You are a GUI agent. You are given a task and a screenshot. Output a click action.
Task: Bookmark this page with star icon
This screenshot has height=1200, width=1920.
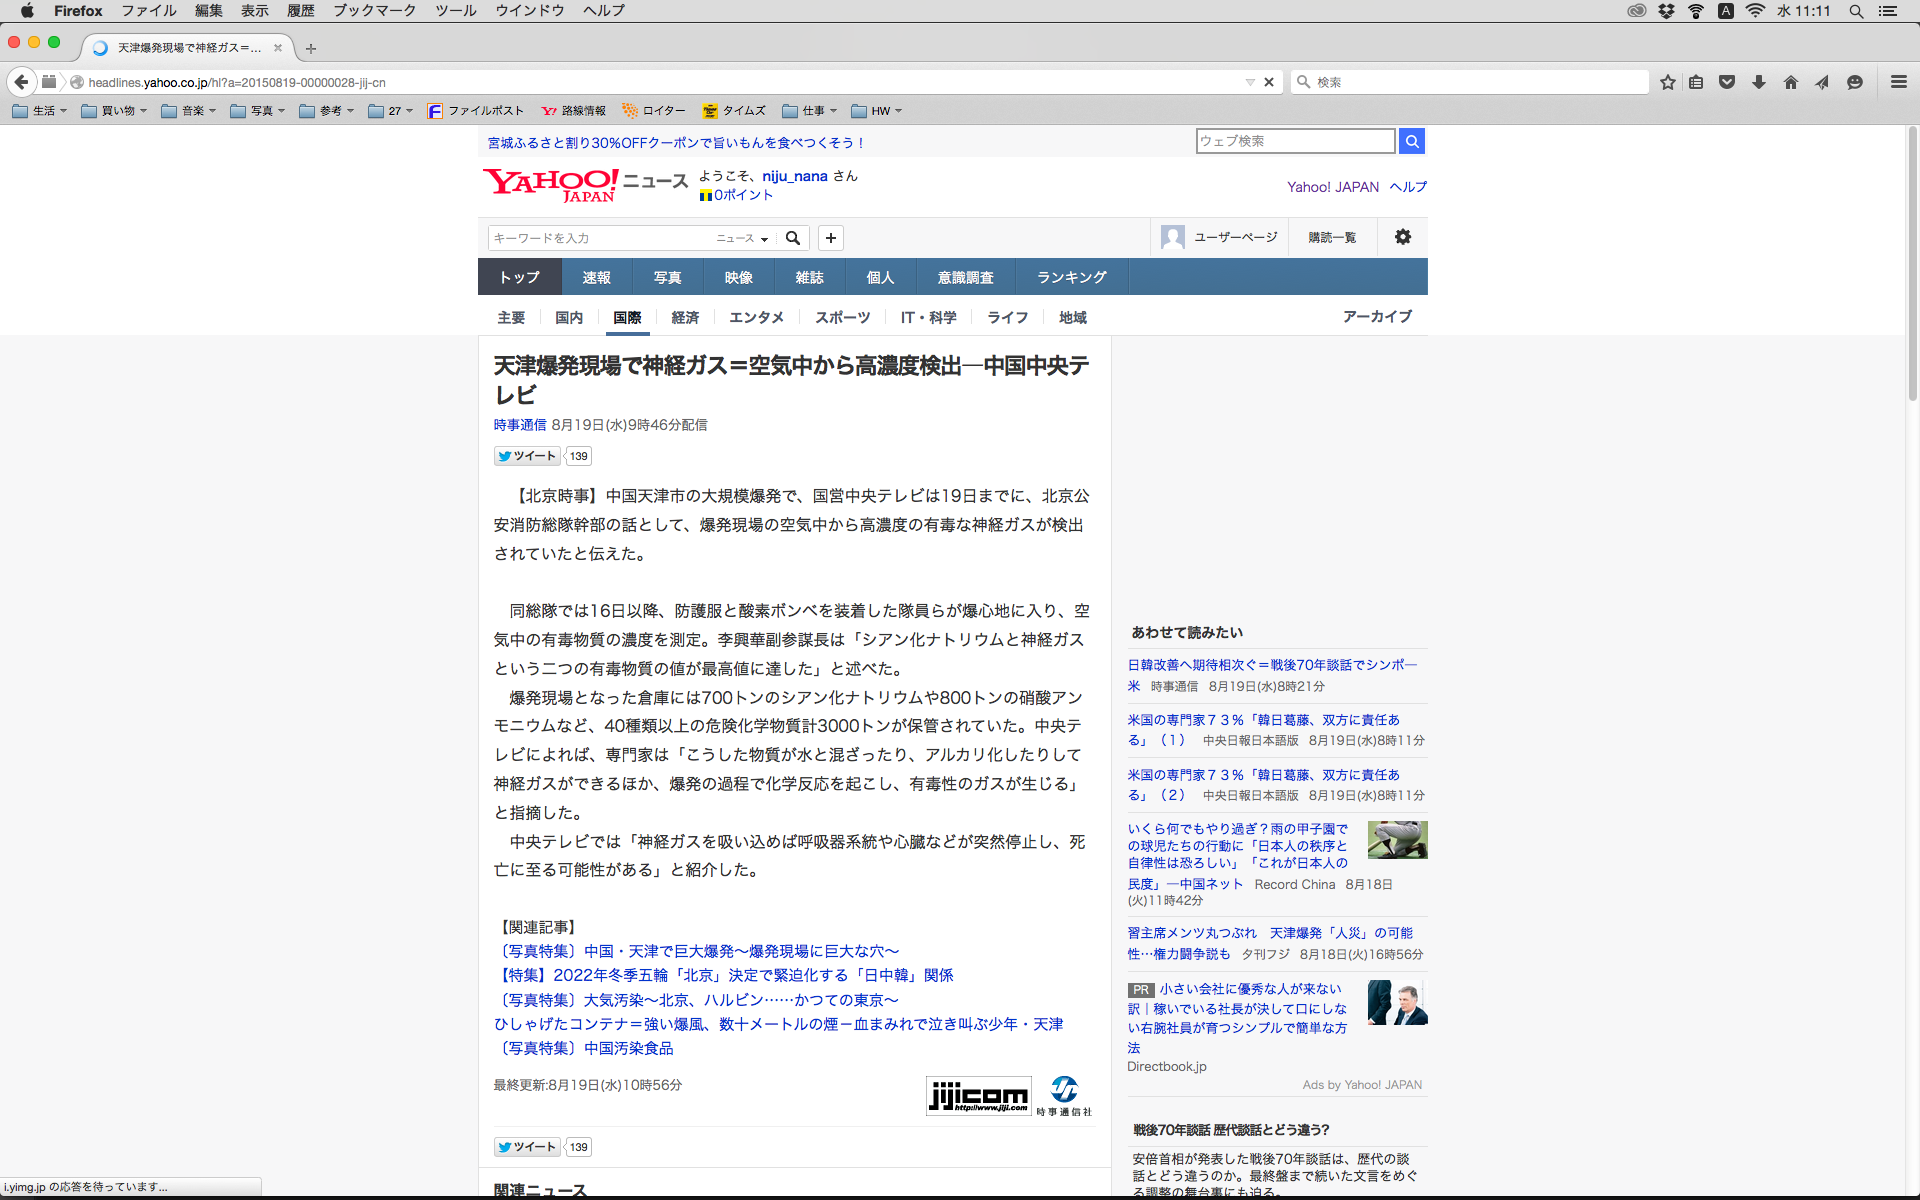(1667, 82)
